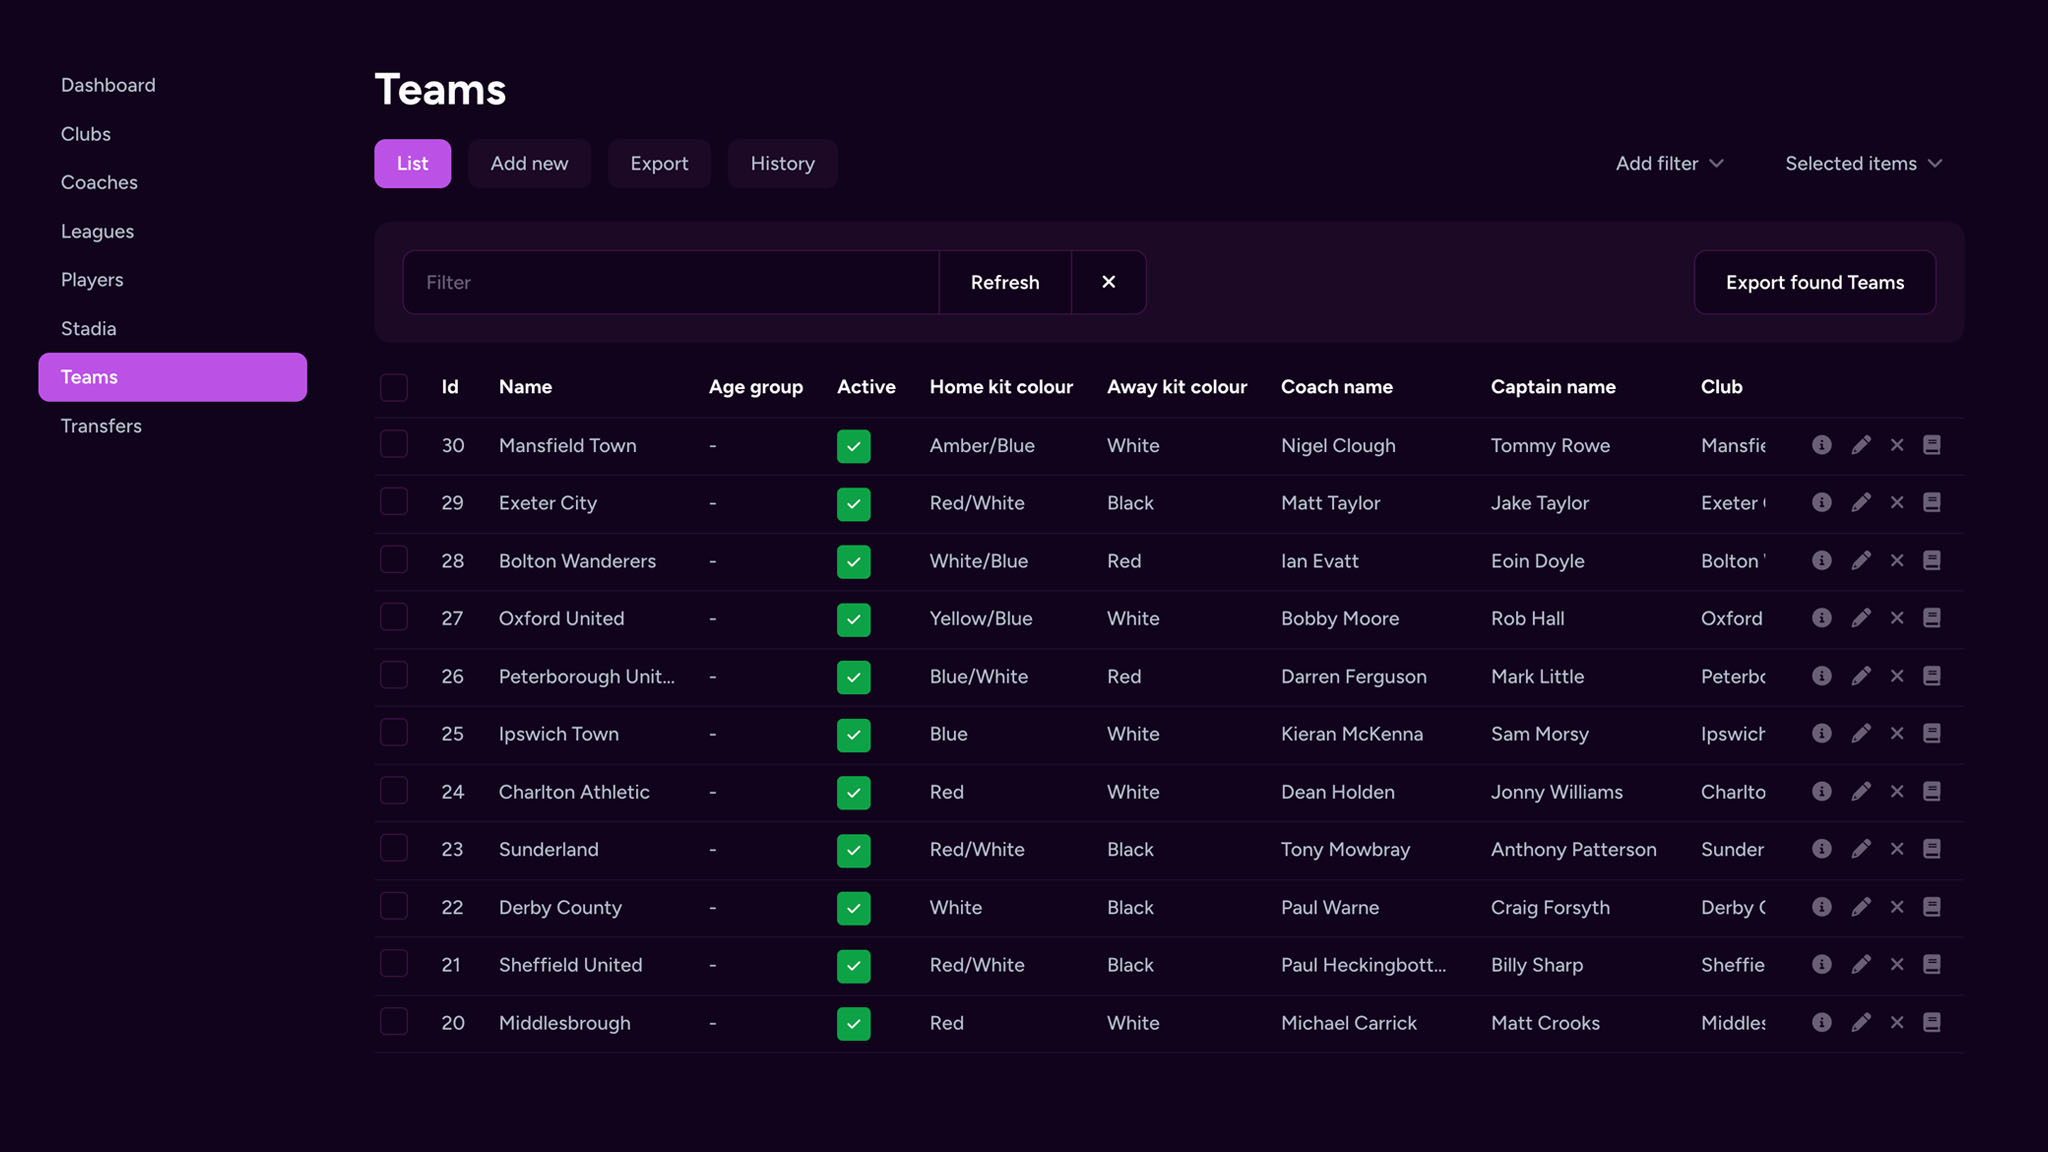View the log icon for Sheffield United

(x=1932, y=965)
